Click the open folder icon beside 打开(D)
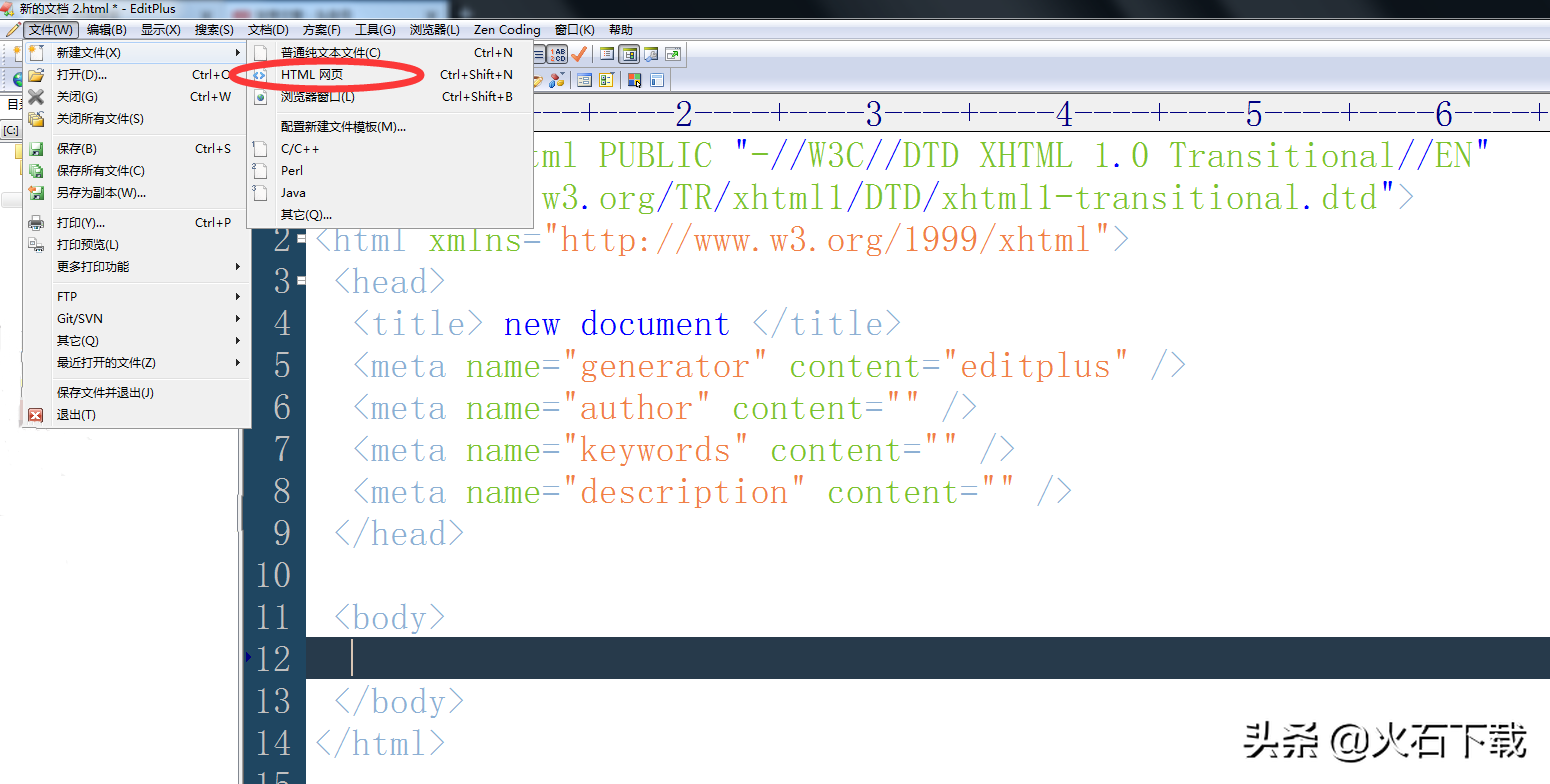Screen dimensions: 1550x784 point(36,75)
